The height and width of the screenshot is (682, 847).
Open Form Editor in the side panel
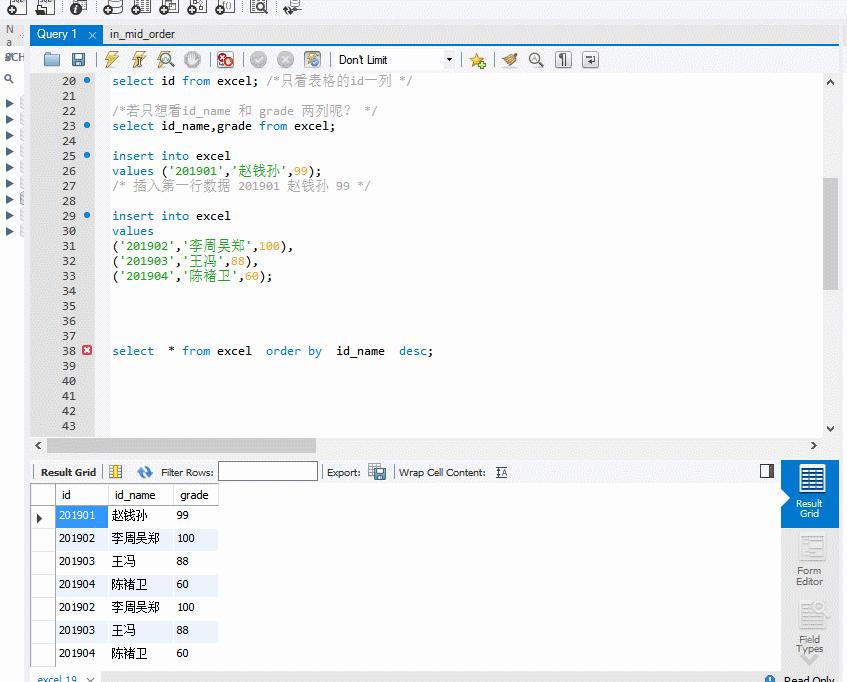(810, 562)
